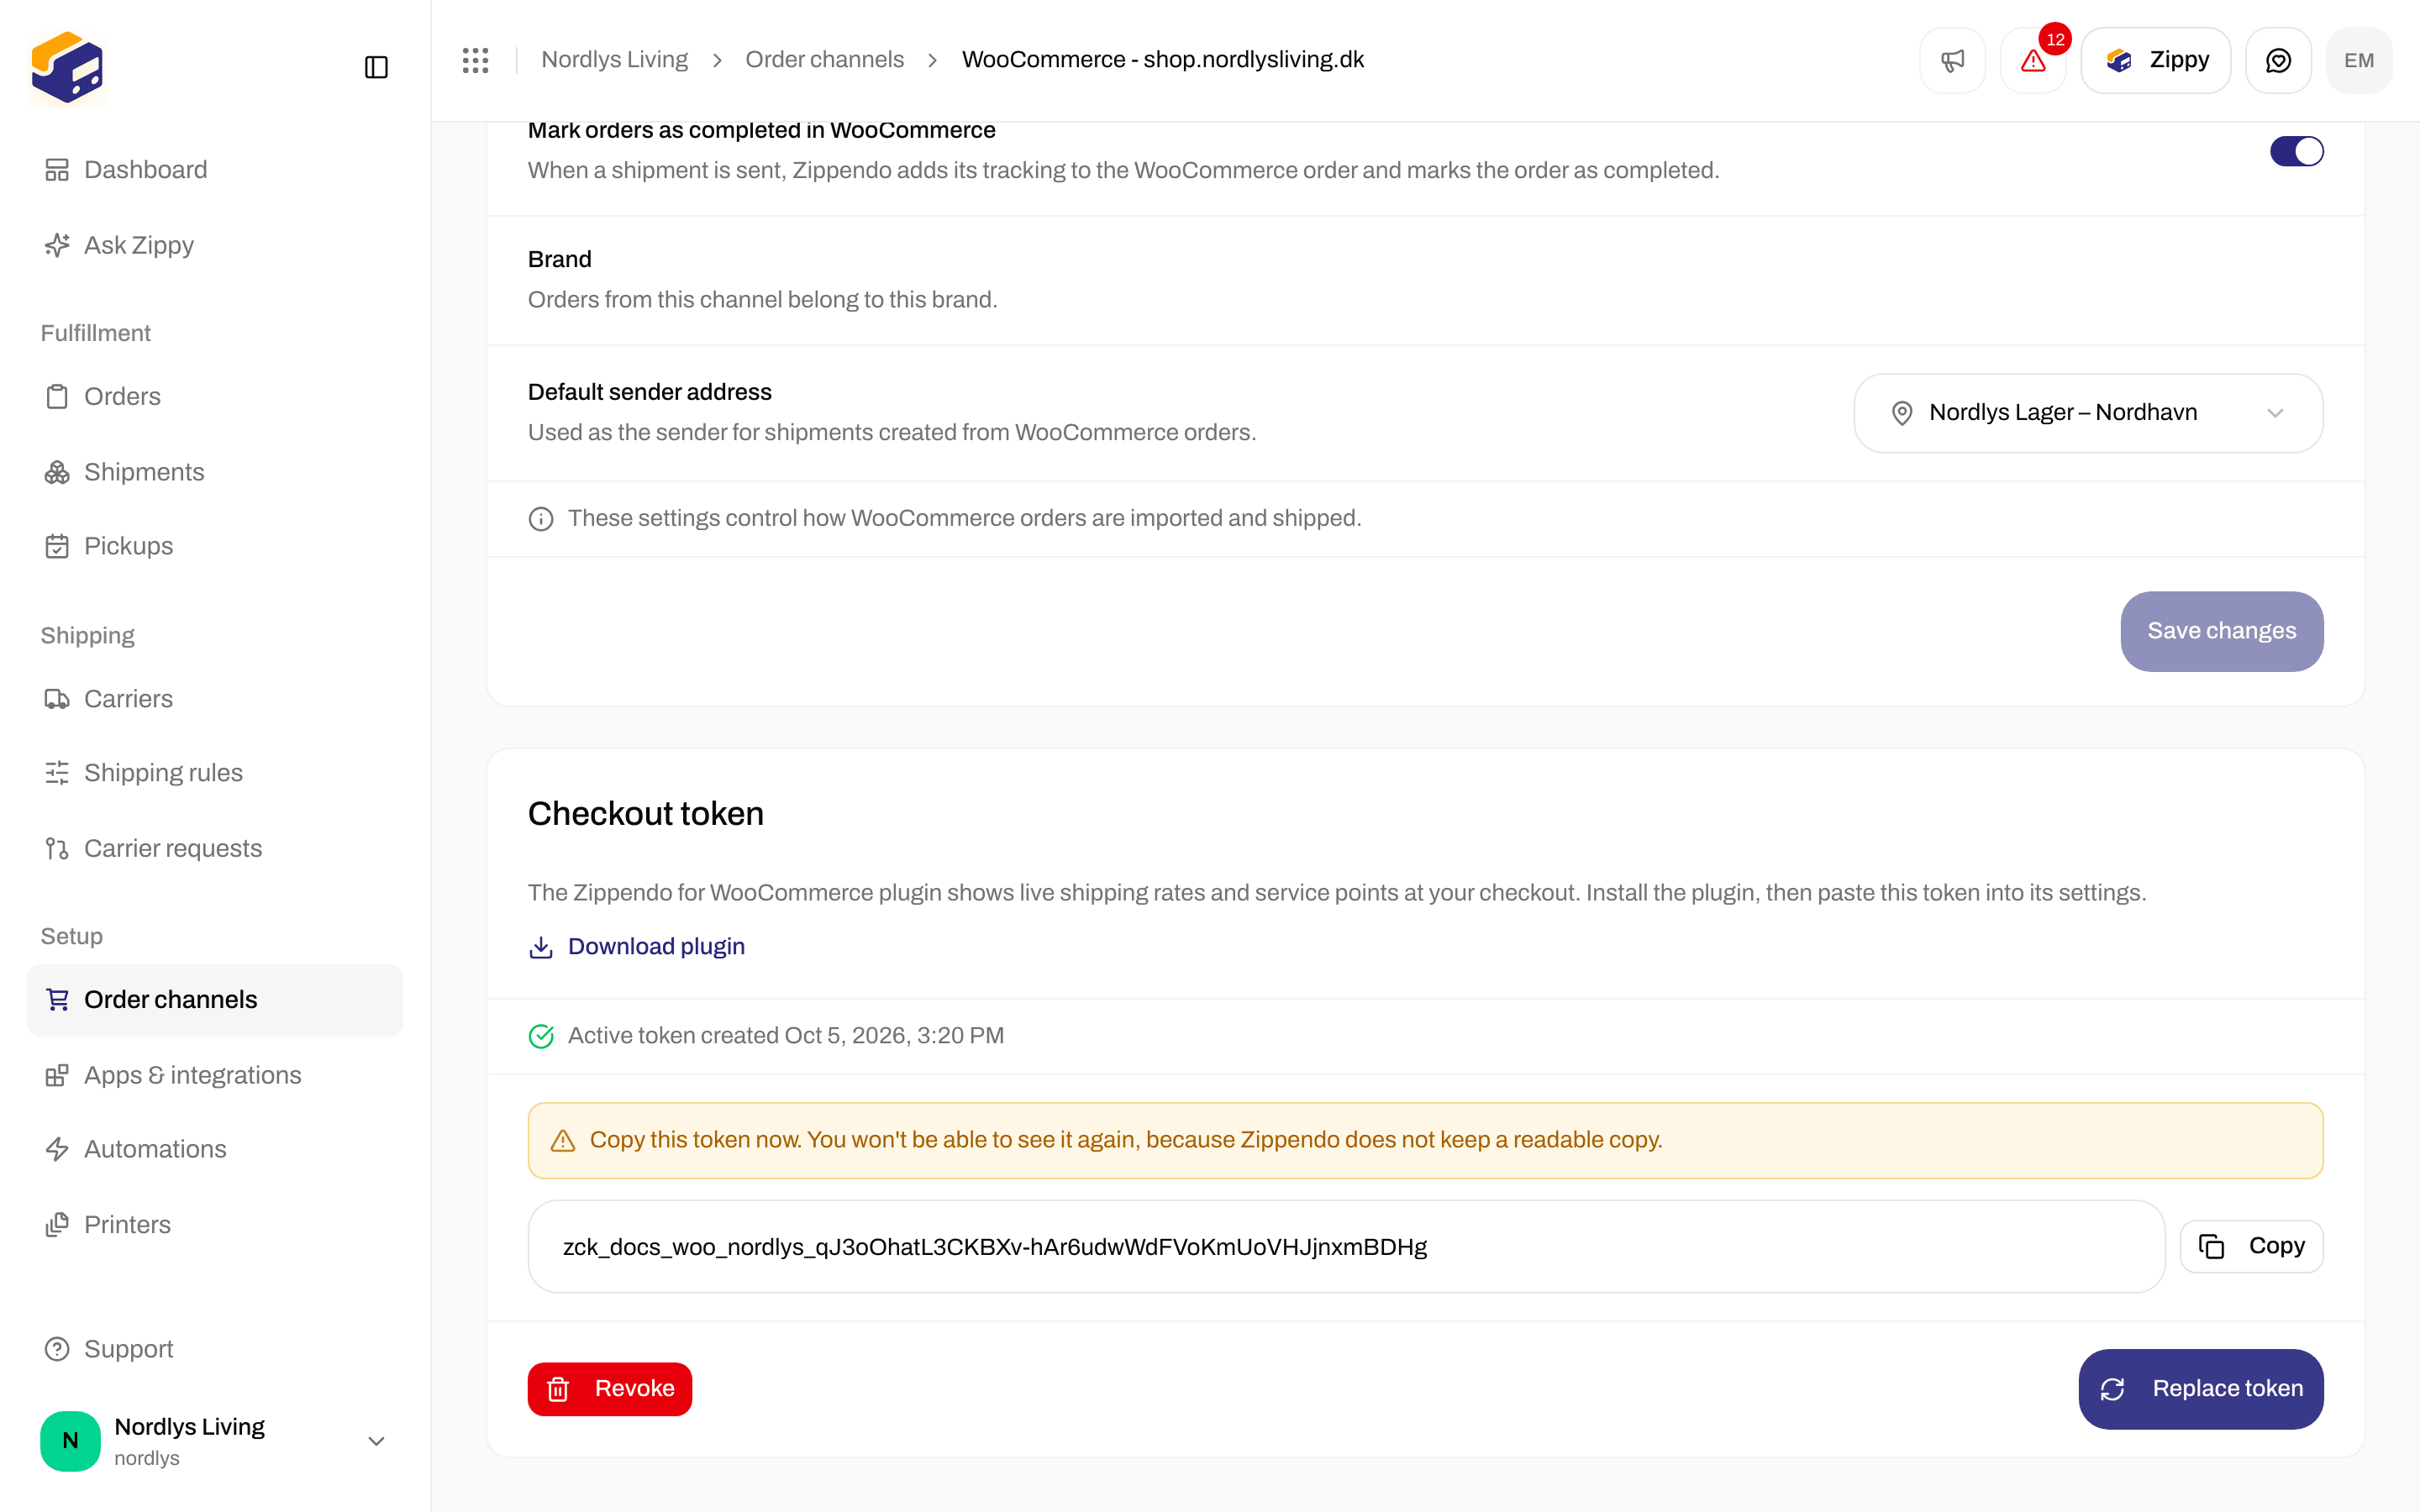Click the 'Checkout token' heading

point(646,814)
